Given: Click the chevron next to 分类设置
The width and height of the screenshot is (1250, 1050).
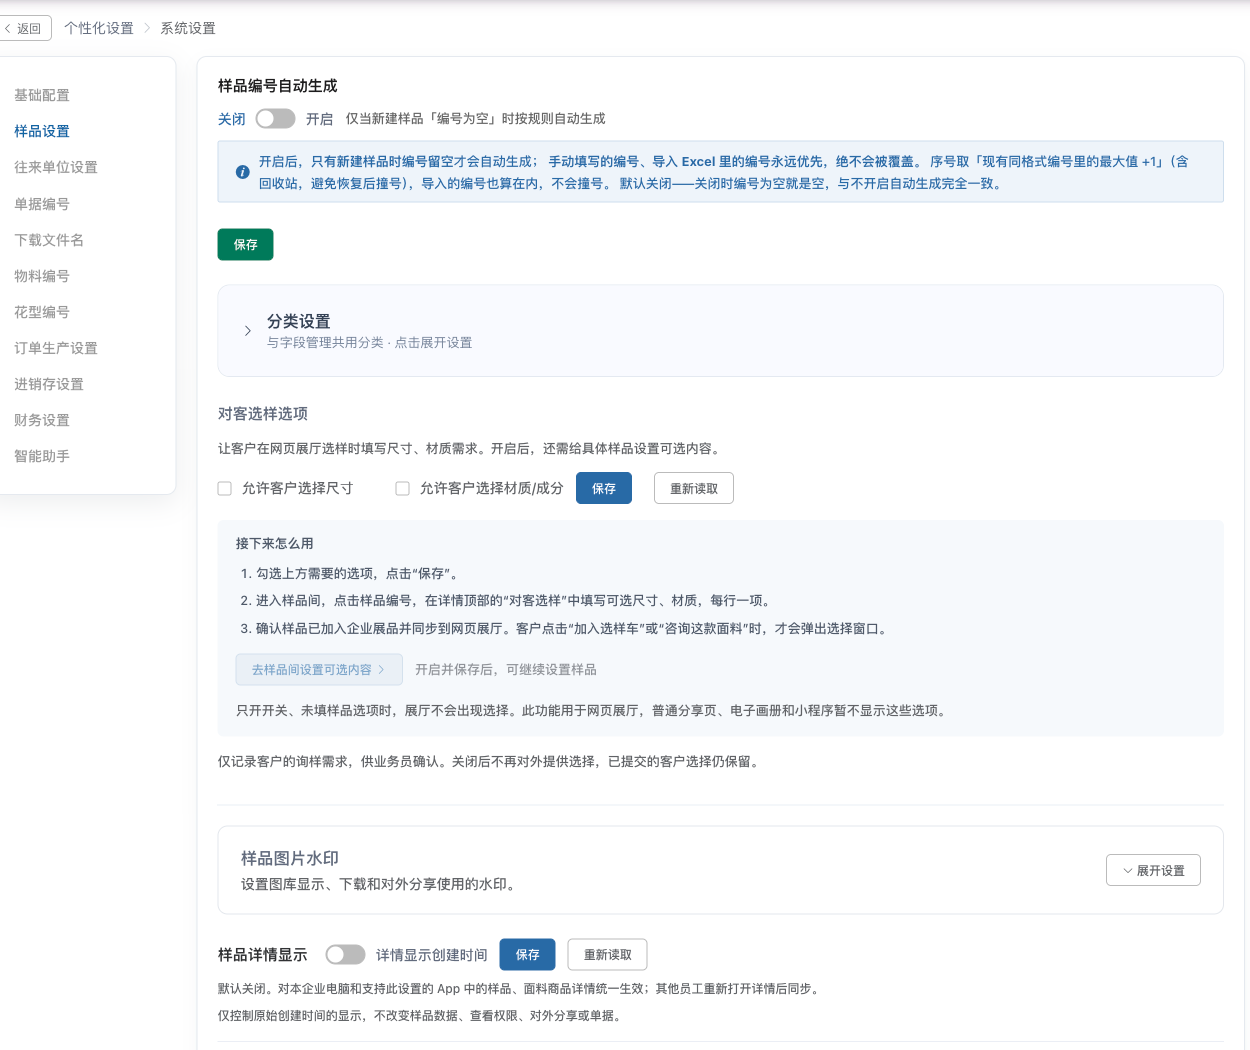Looking at the screenshot, I should (x=248, y=331).
